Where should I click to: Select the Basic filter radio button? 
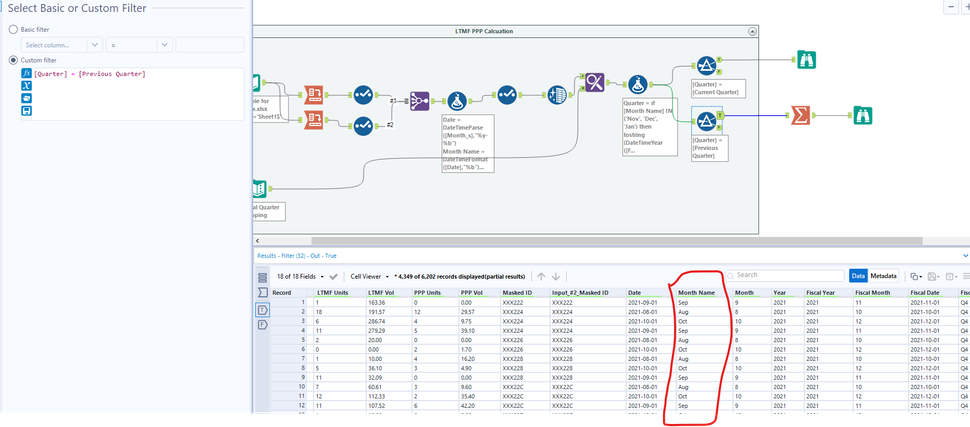[13, 30]
